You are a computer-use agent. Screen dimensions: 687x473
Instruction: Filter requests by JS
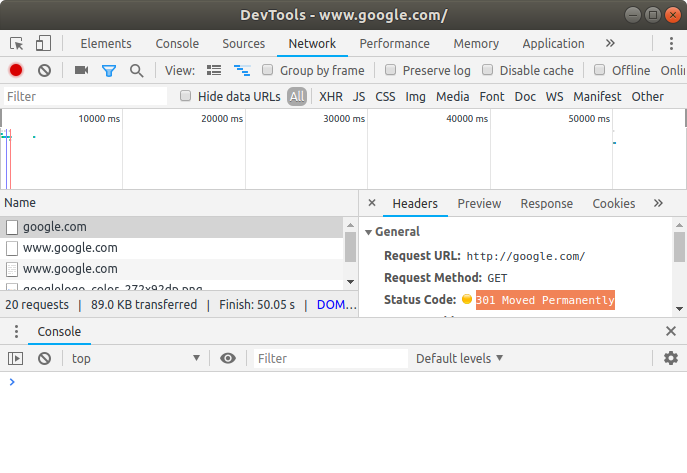pos(359,96)
